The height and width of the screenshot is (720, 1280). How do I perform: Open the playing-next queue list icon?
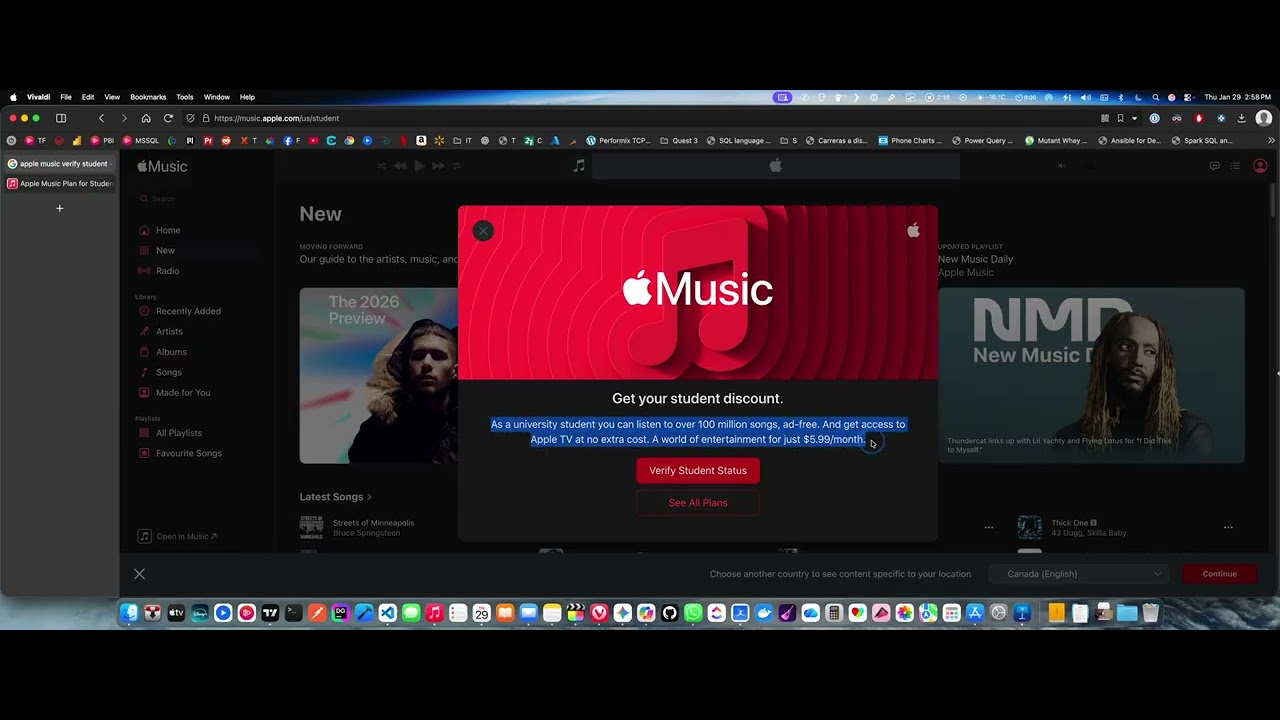[x=1236, y=166]
